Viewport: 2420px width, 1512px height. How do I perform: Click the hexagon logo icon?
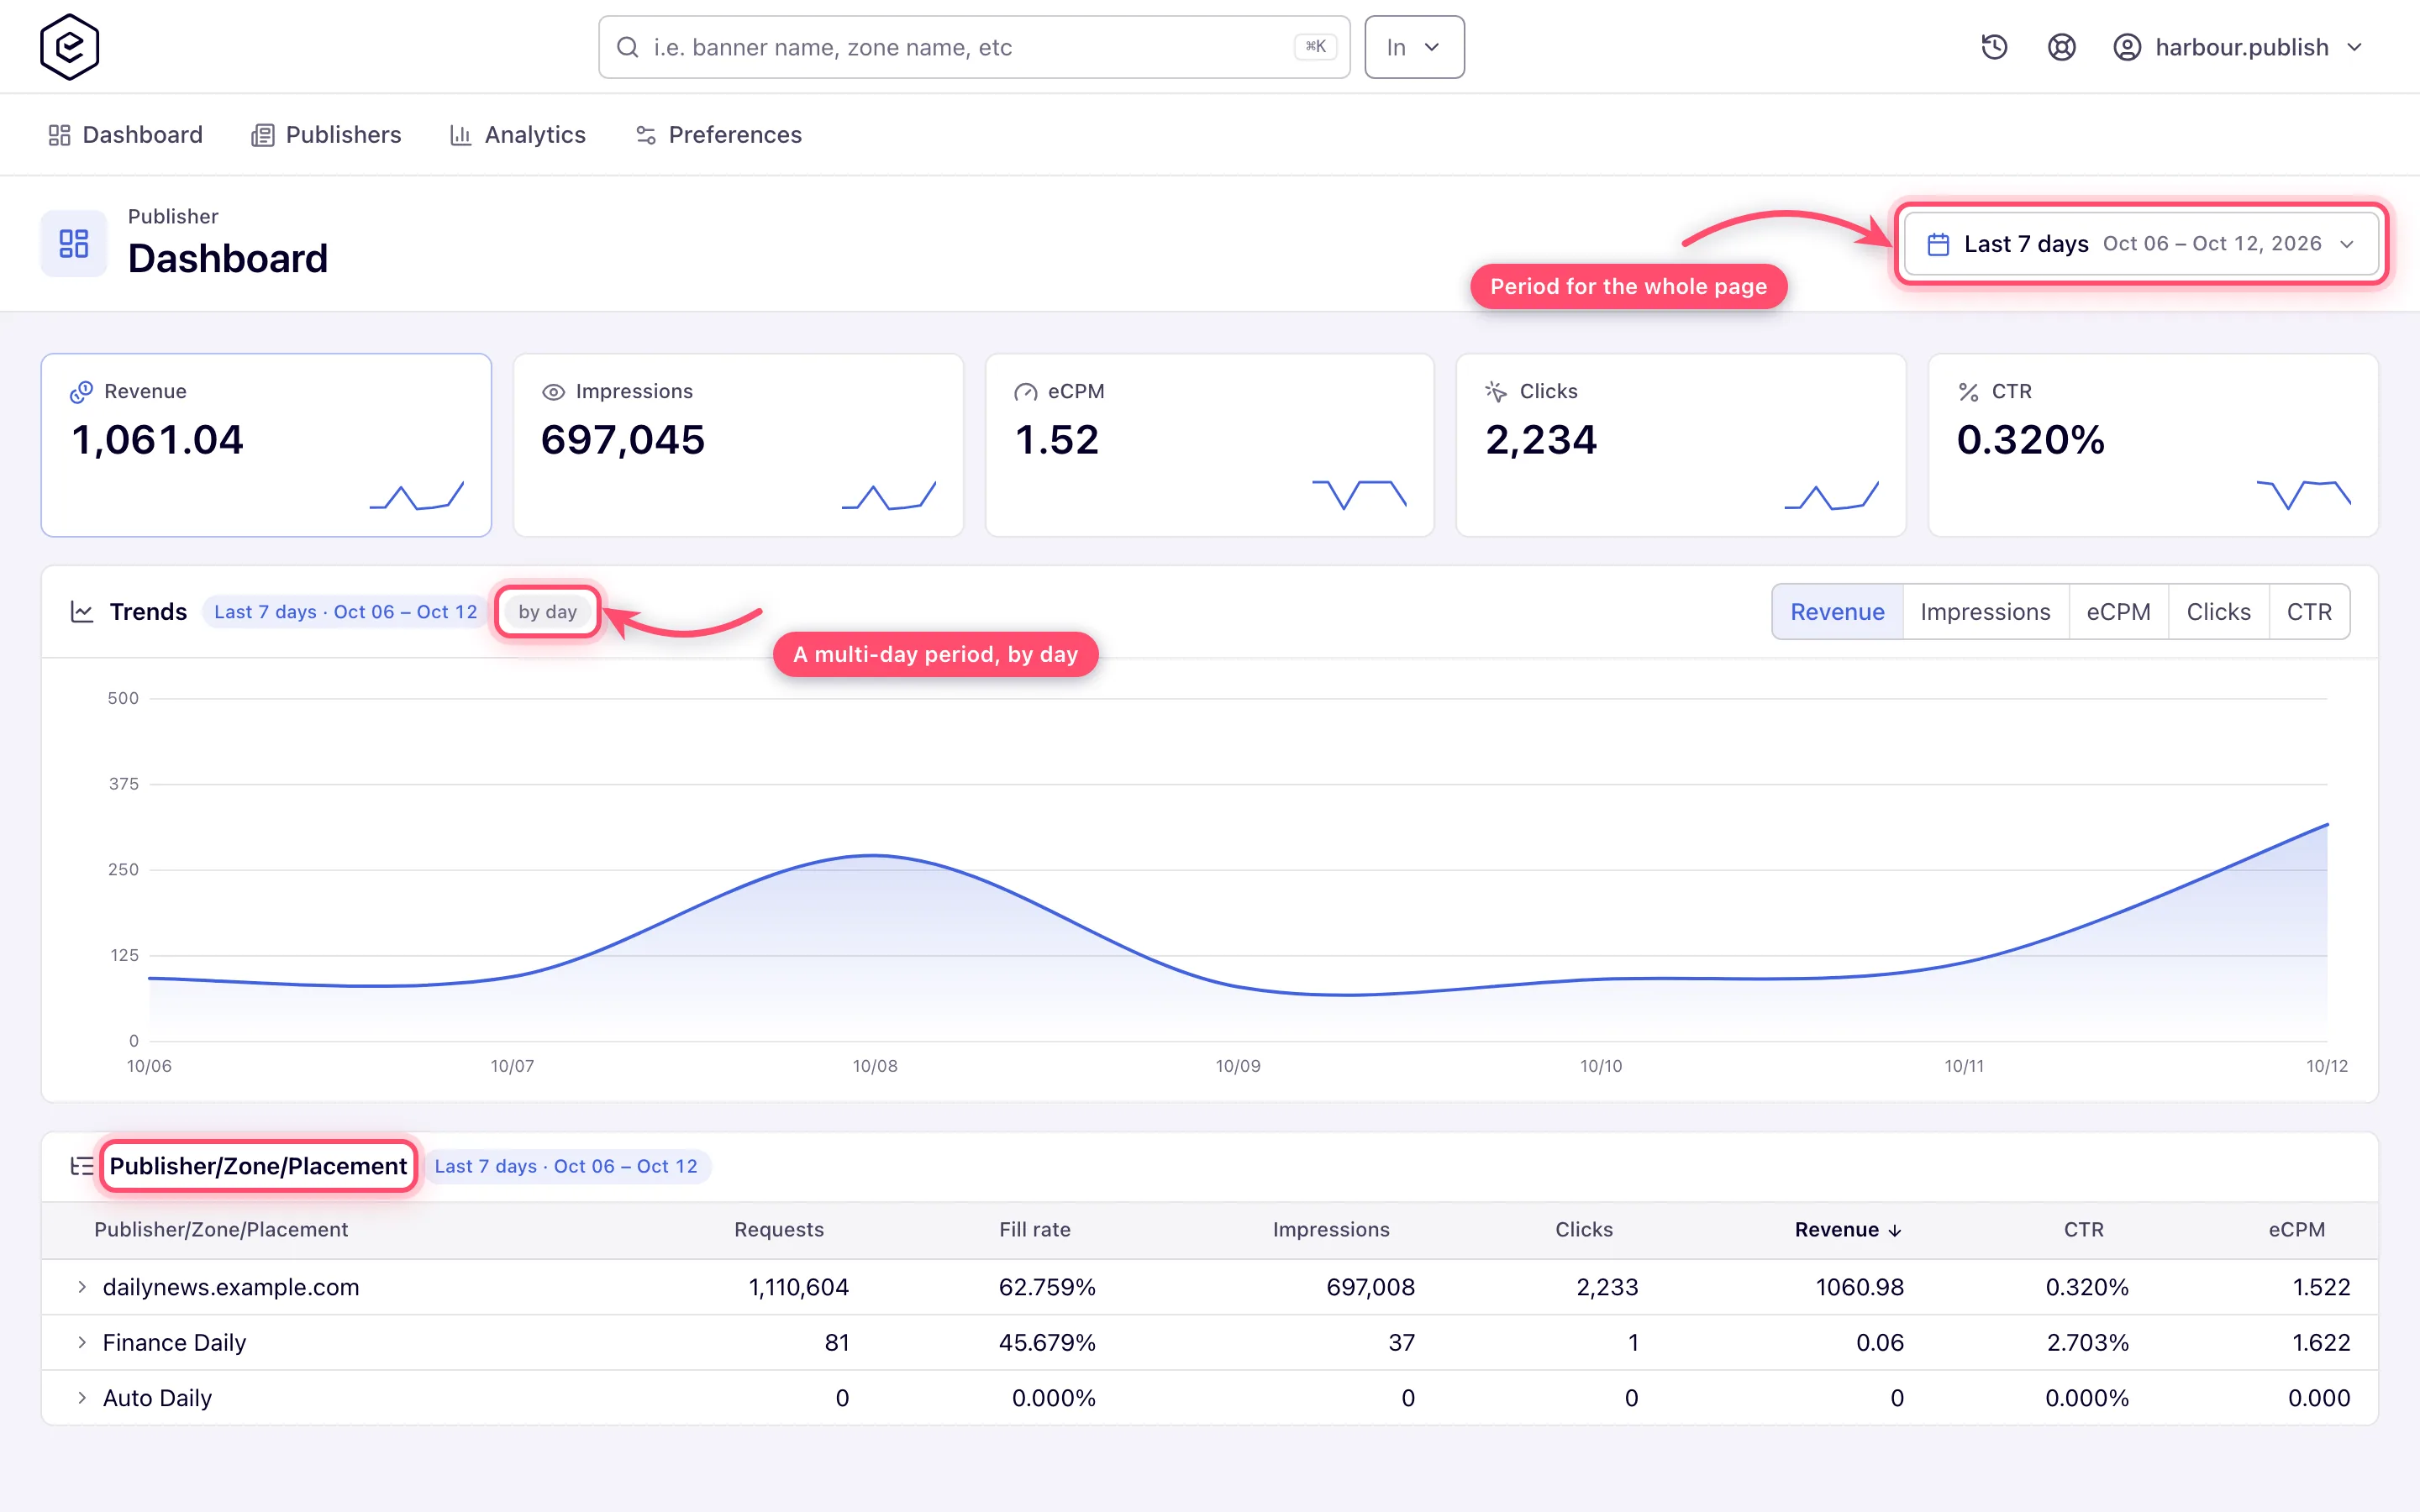click(x=69, y=47)
